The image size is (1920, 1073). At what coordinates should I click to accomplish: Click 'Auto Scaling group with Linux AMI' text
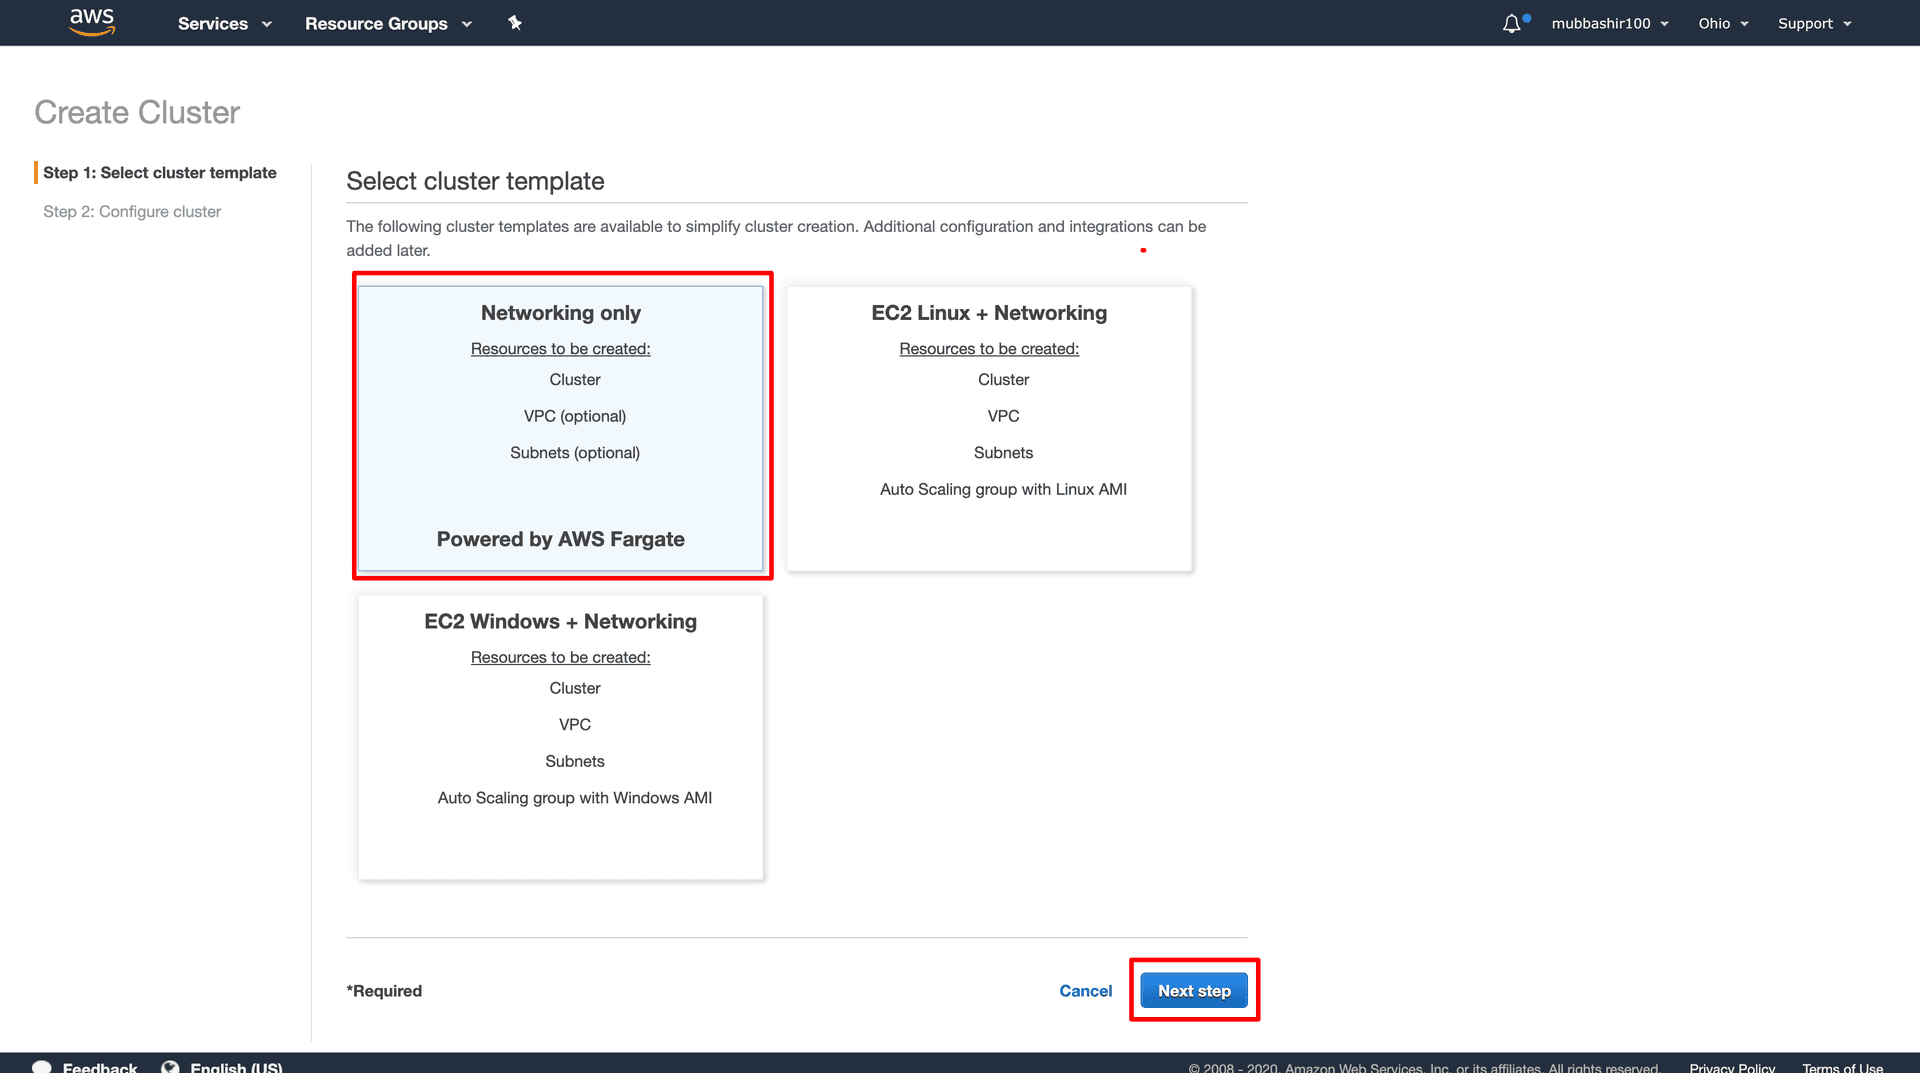(1003, 489)
